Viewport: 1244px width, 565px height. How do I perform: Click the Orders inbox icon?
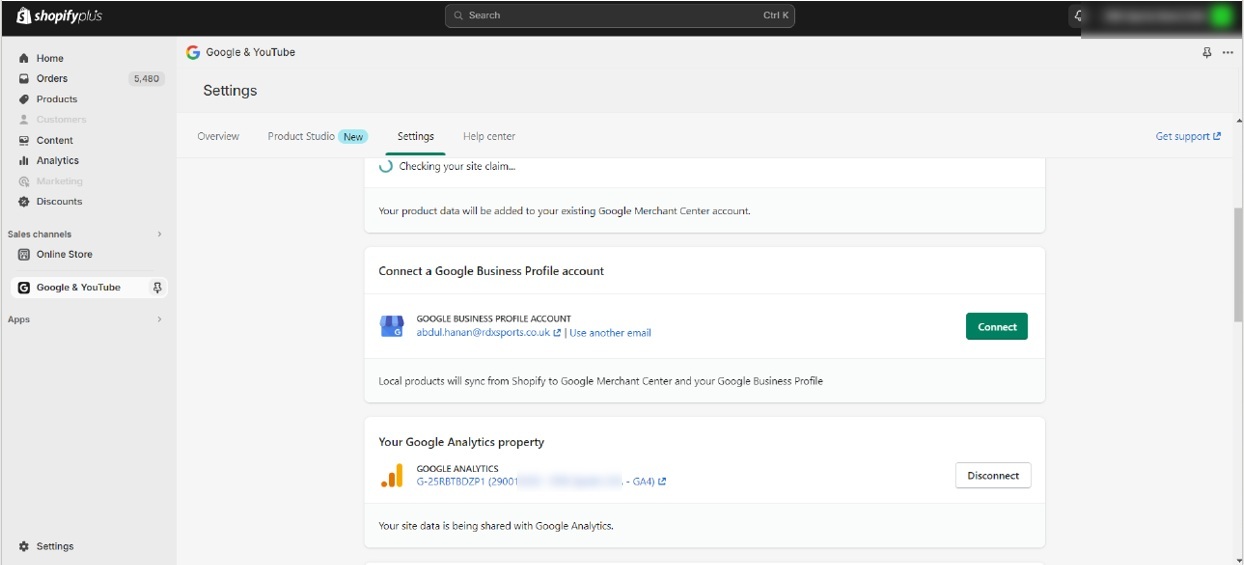pyautogui.click(x=24, y=78)
